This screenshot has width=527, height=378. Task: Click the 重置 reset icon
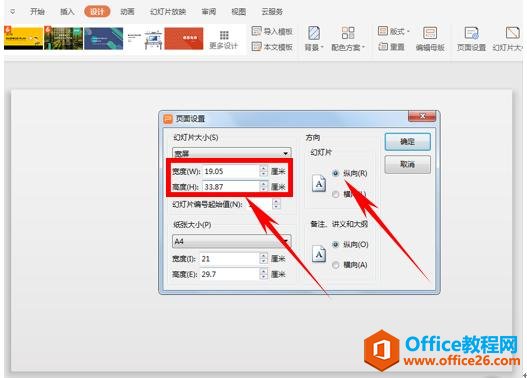pos(383,46)
